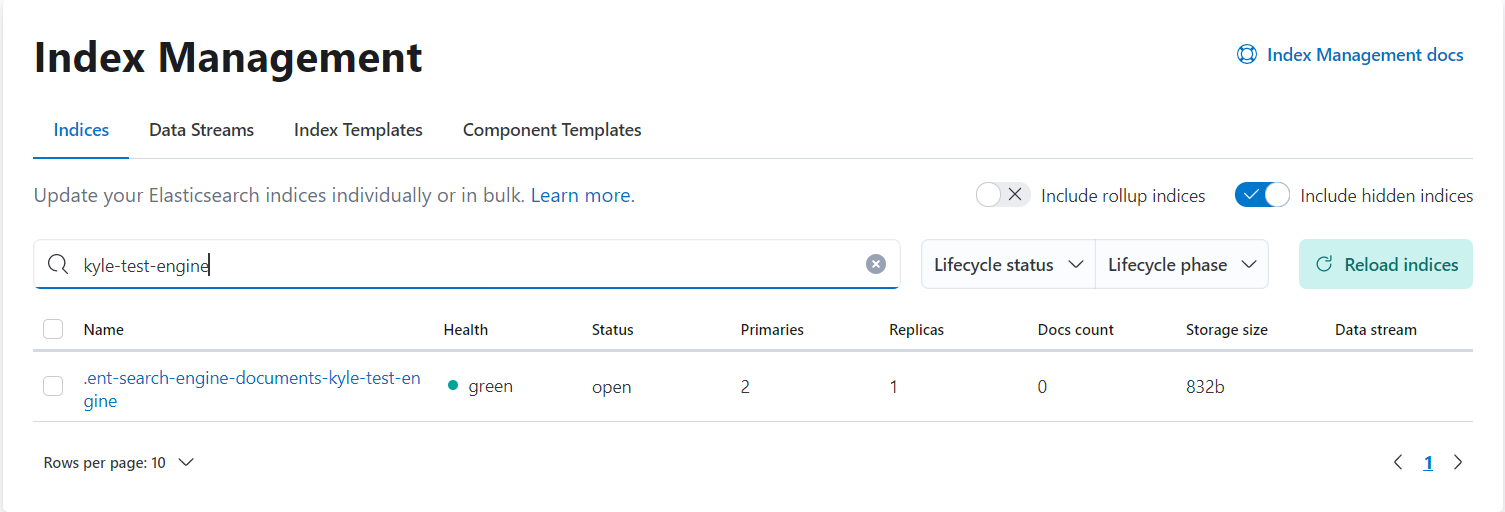Click the lifebuoy help icon beside docs link

1247,55
